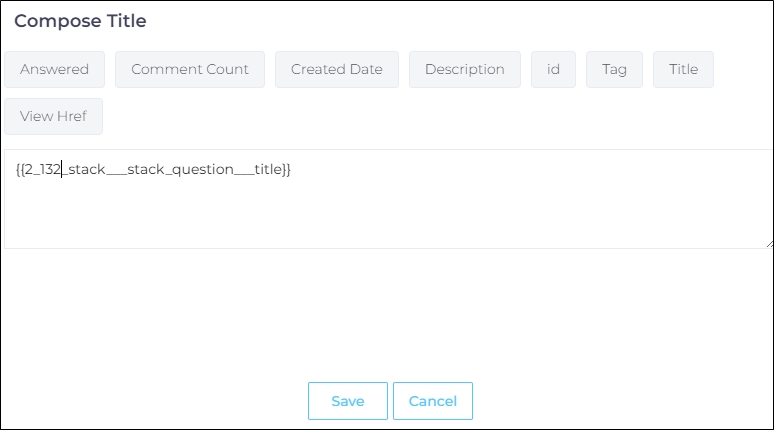Insert the Description field tag
774x430 pixels.
click(465, 70)
